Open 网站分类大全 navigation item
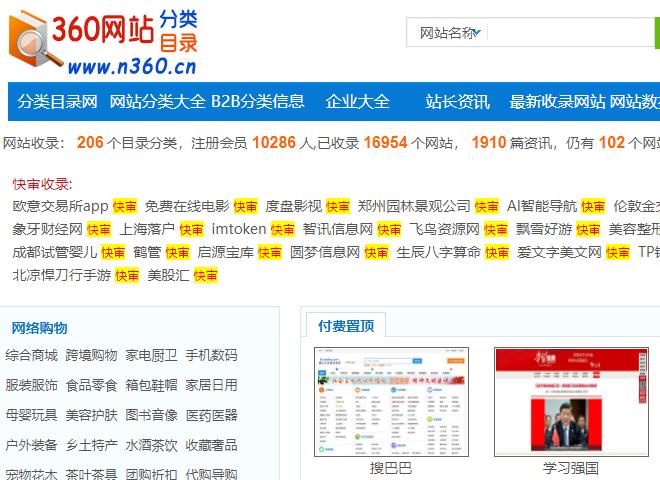The height and width of the screenshot is (480, 660). click(x=157, y=101)
